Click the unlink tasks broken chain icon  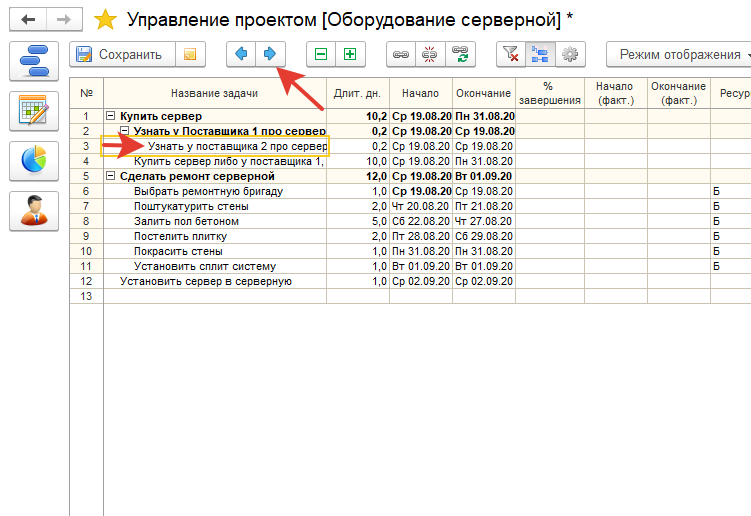click(430, 54)
